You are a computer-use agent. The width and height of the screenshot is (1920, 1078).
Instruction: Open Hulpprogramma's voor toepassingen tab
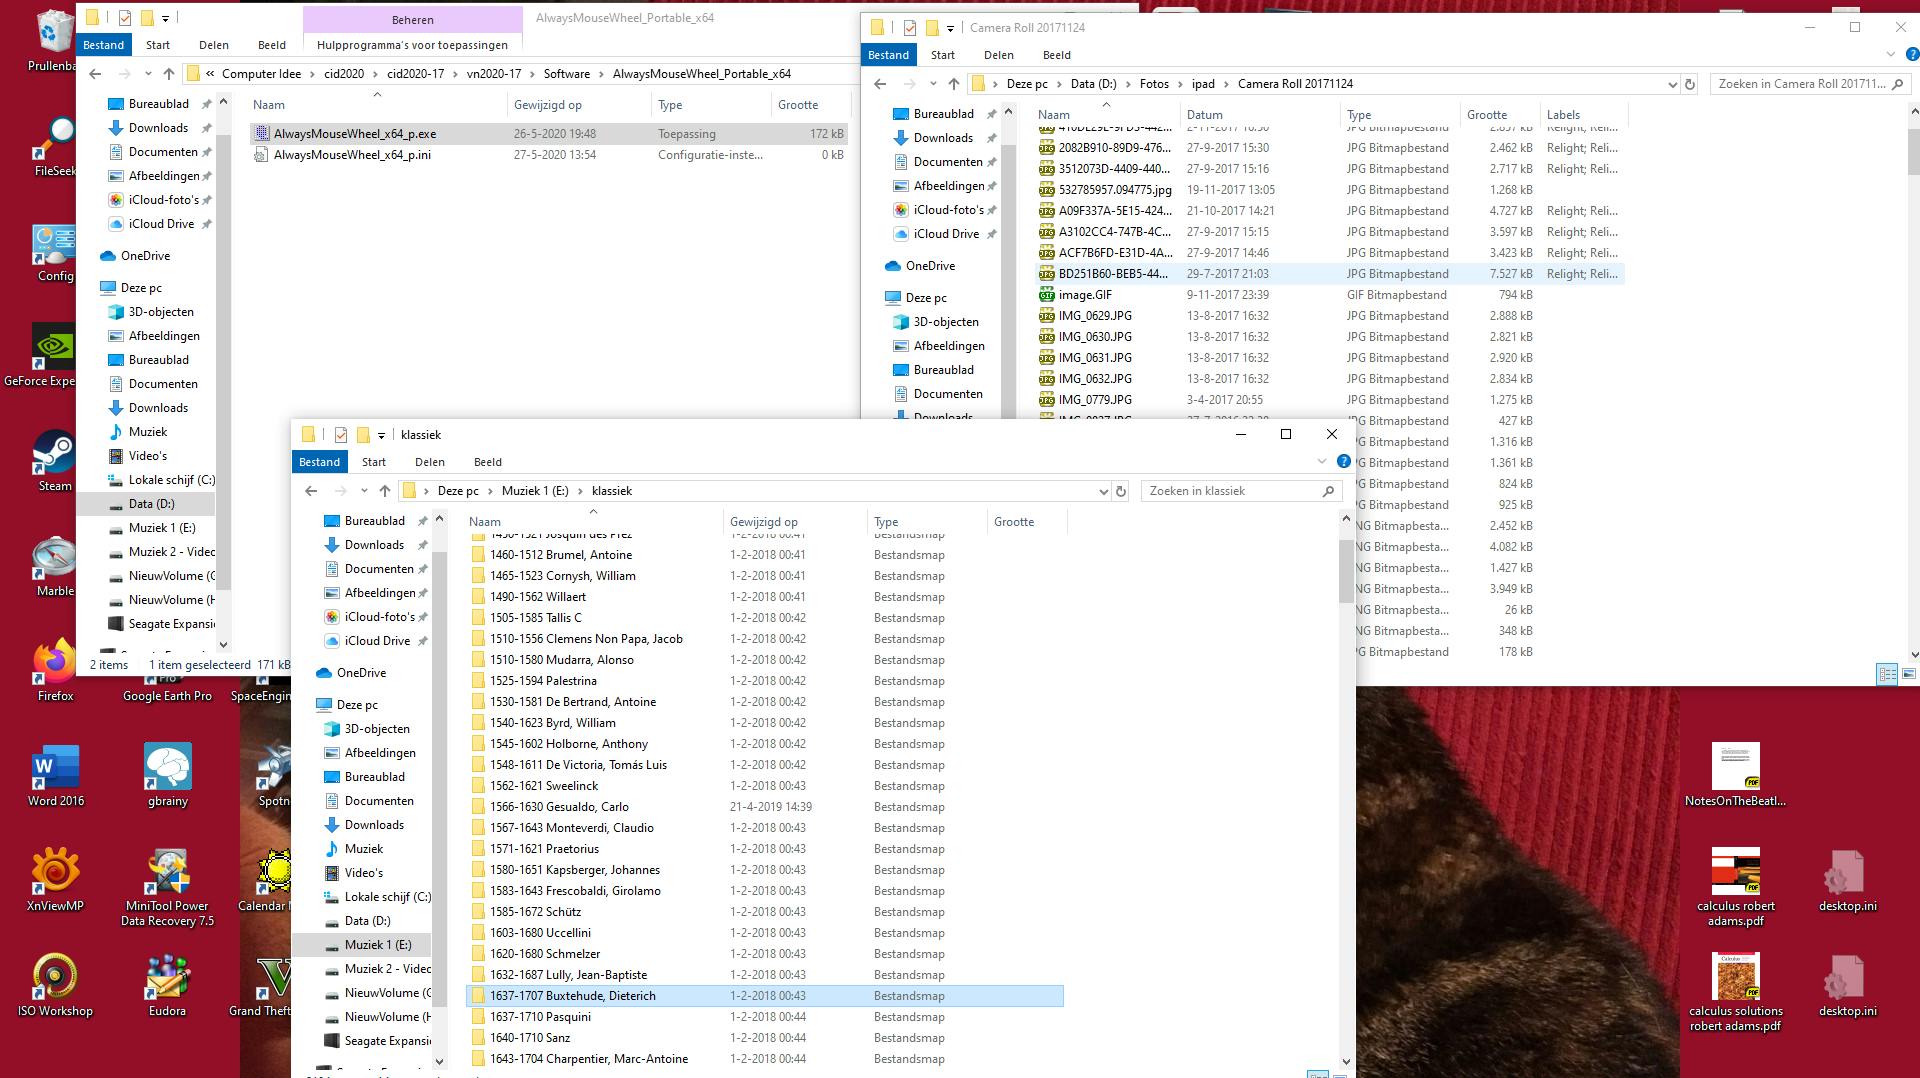pos(412,45)
